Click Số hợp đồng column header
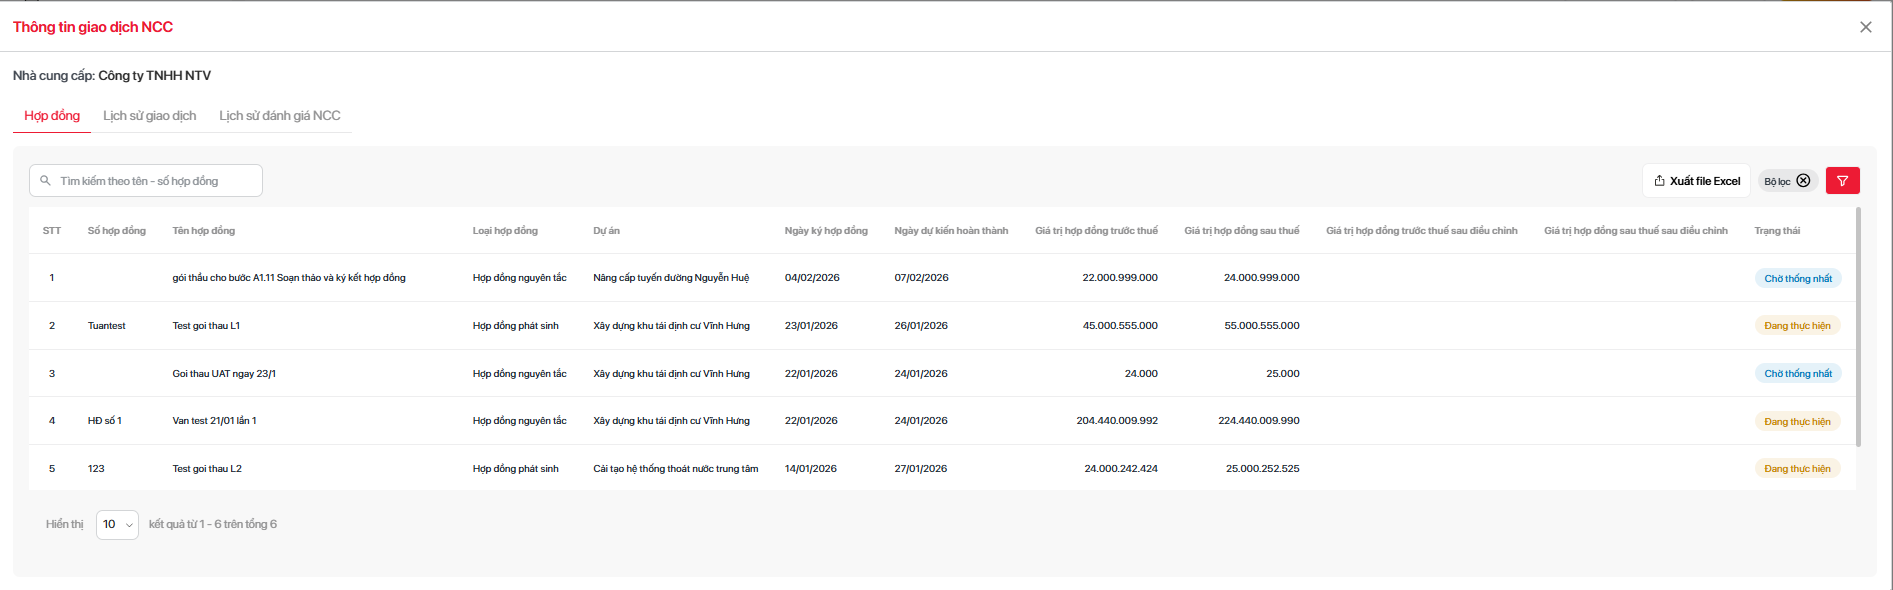1893x590 pixels. pyautogui.click(x=116, y=231)
